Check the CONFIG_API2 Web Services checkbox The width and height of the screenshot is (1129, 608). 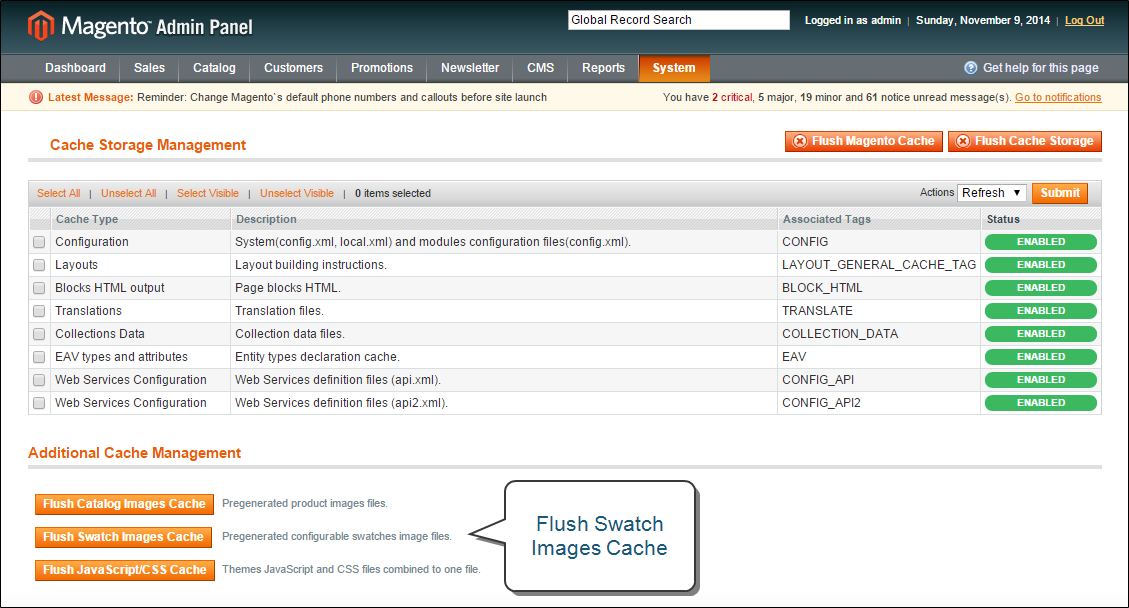coord(39,403)
